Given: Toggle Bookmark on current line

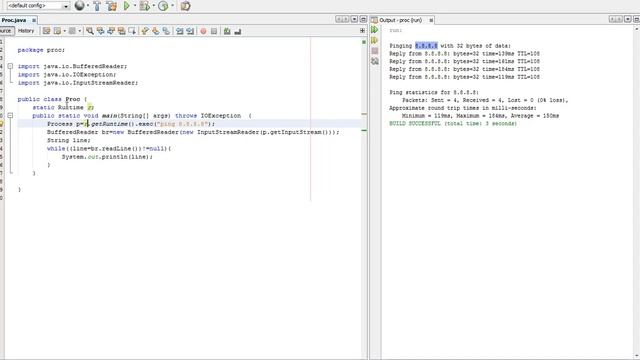Looking at the screenshot, I should (166, 31).
